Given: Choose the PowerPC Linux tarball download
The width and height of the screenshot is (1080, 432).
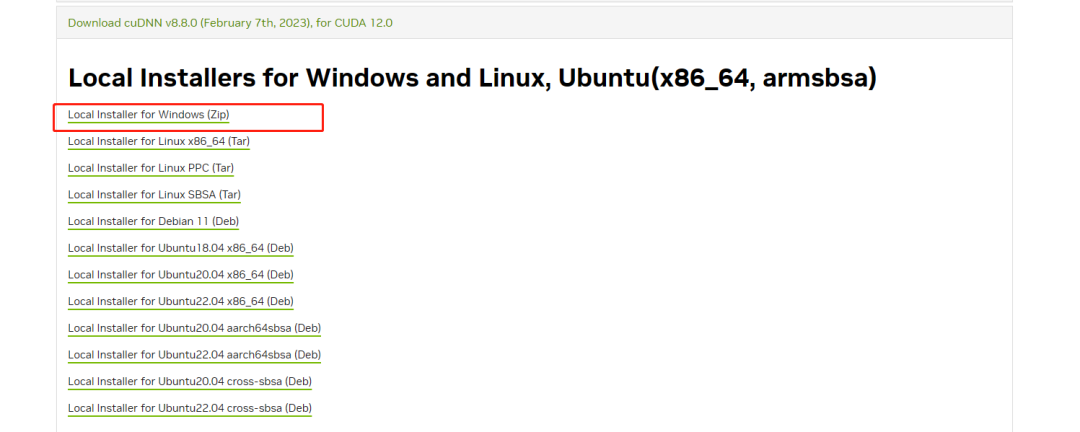Looking at the screenshot, I should [150, 168].
